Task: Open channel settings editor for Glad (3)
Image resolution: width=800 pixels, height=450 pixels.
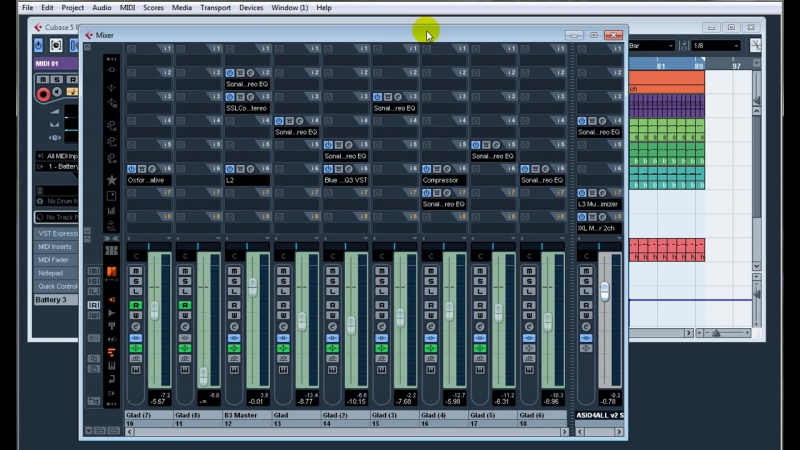Action: point(382,327)
